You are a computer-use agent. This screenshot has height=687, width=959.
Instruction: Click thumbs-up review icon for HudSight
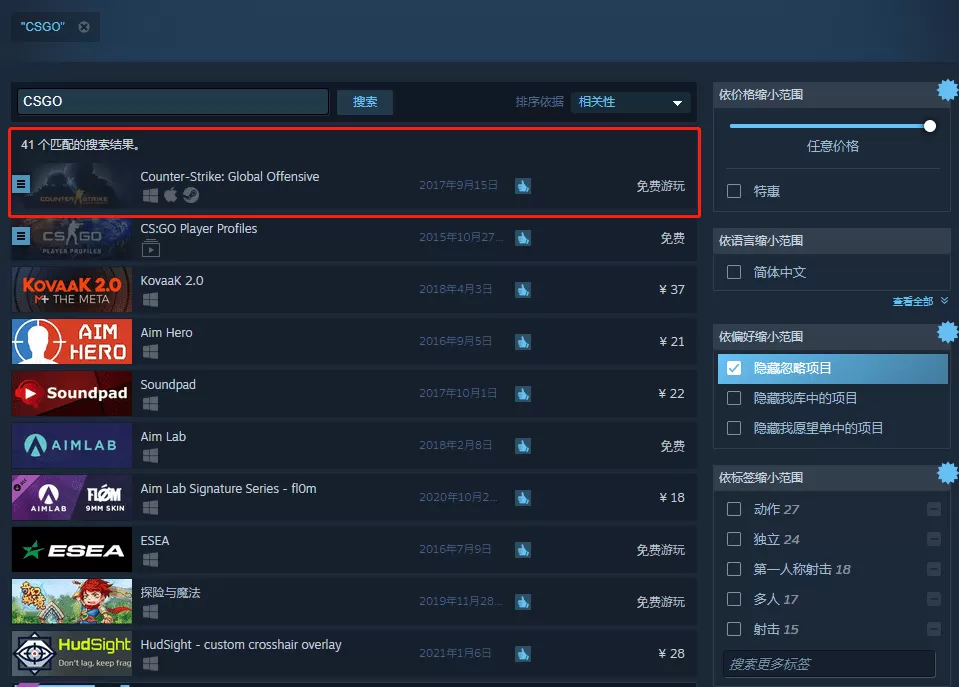point(523,654)
